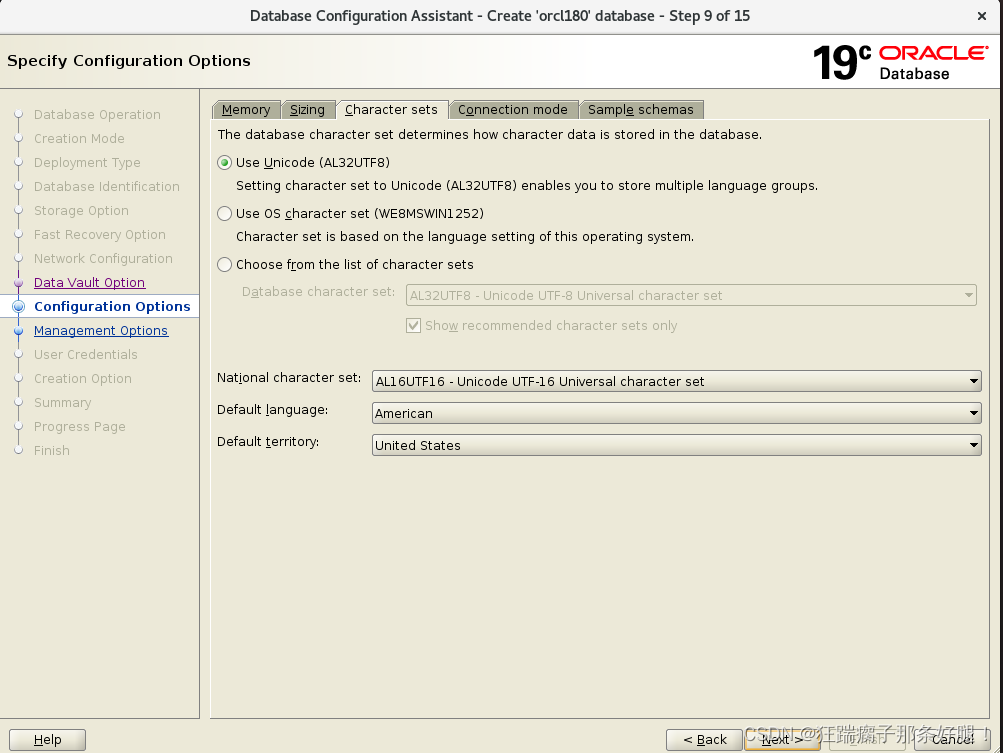1003x753 pixels.
Task: Open the Sample schemas tab
Action: 641,110
